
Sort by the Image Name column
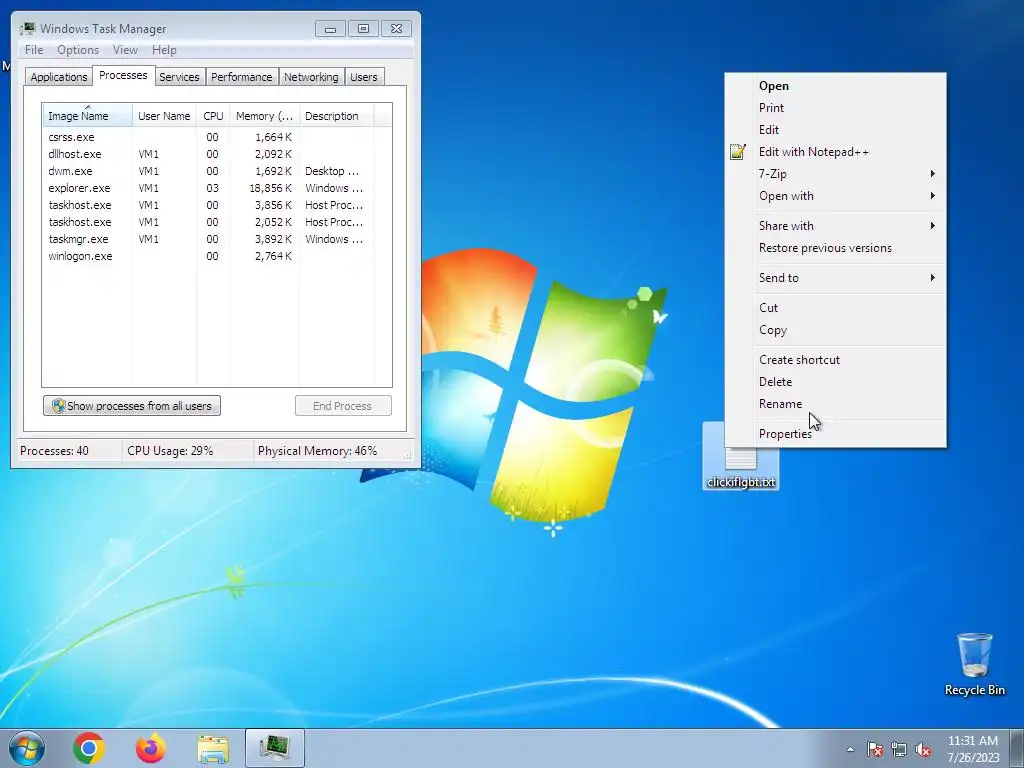coord(88,116)
